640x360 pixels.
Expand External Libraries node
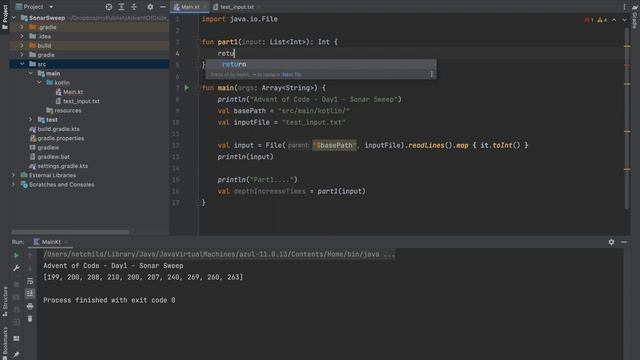(x=13, y=175)
